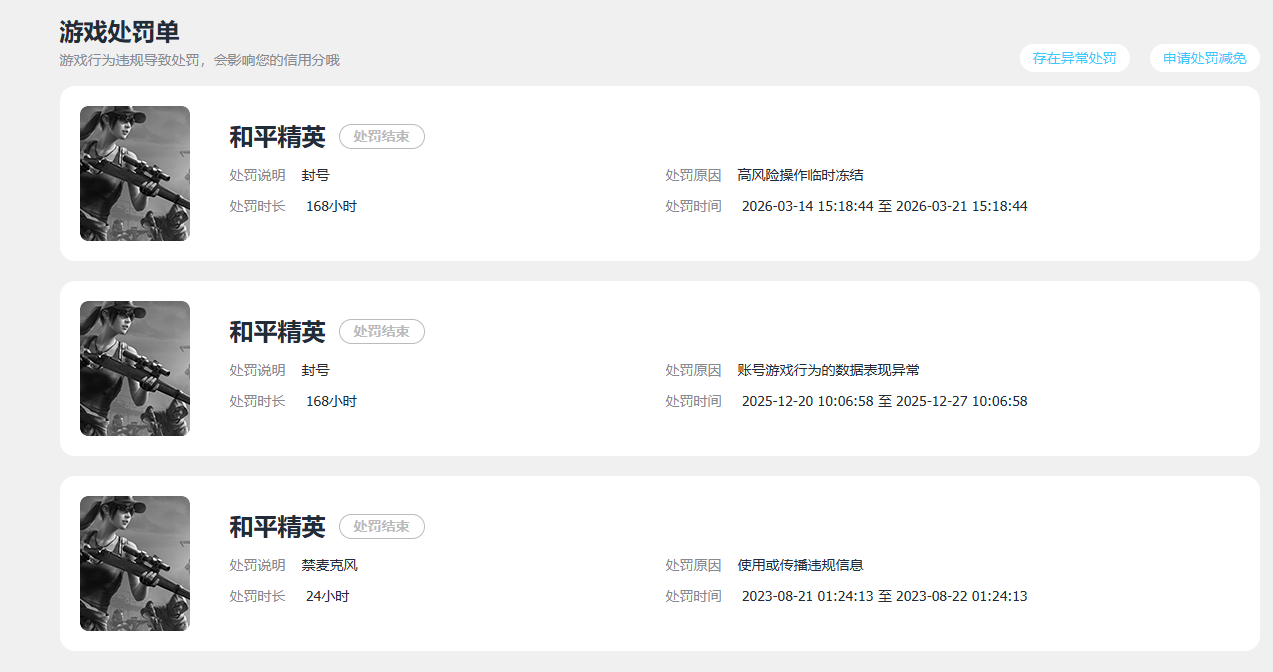Click the 申请处罚减免 button
The height and width of the screenshot is (672, 1273).
pos(1204,58)
